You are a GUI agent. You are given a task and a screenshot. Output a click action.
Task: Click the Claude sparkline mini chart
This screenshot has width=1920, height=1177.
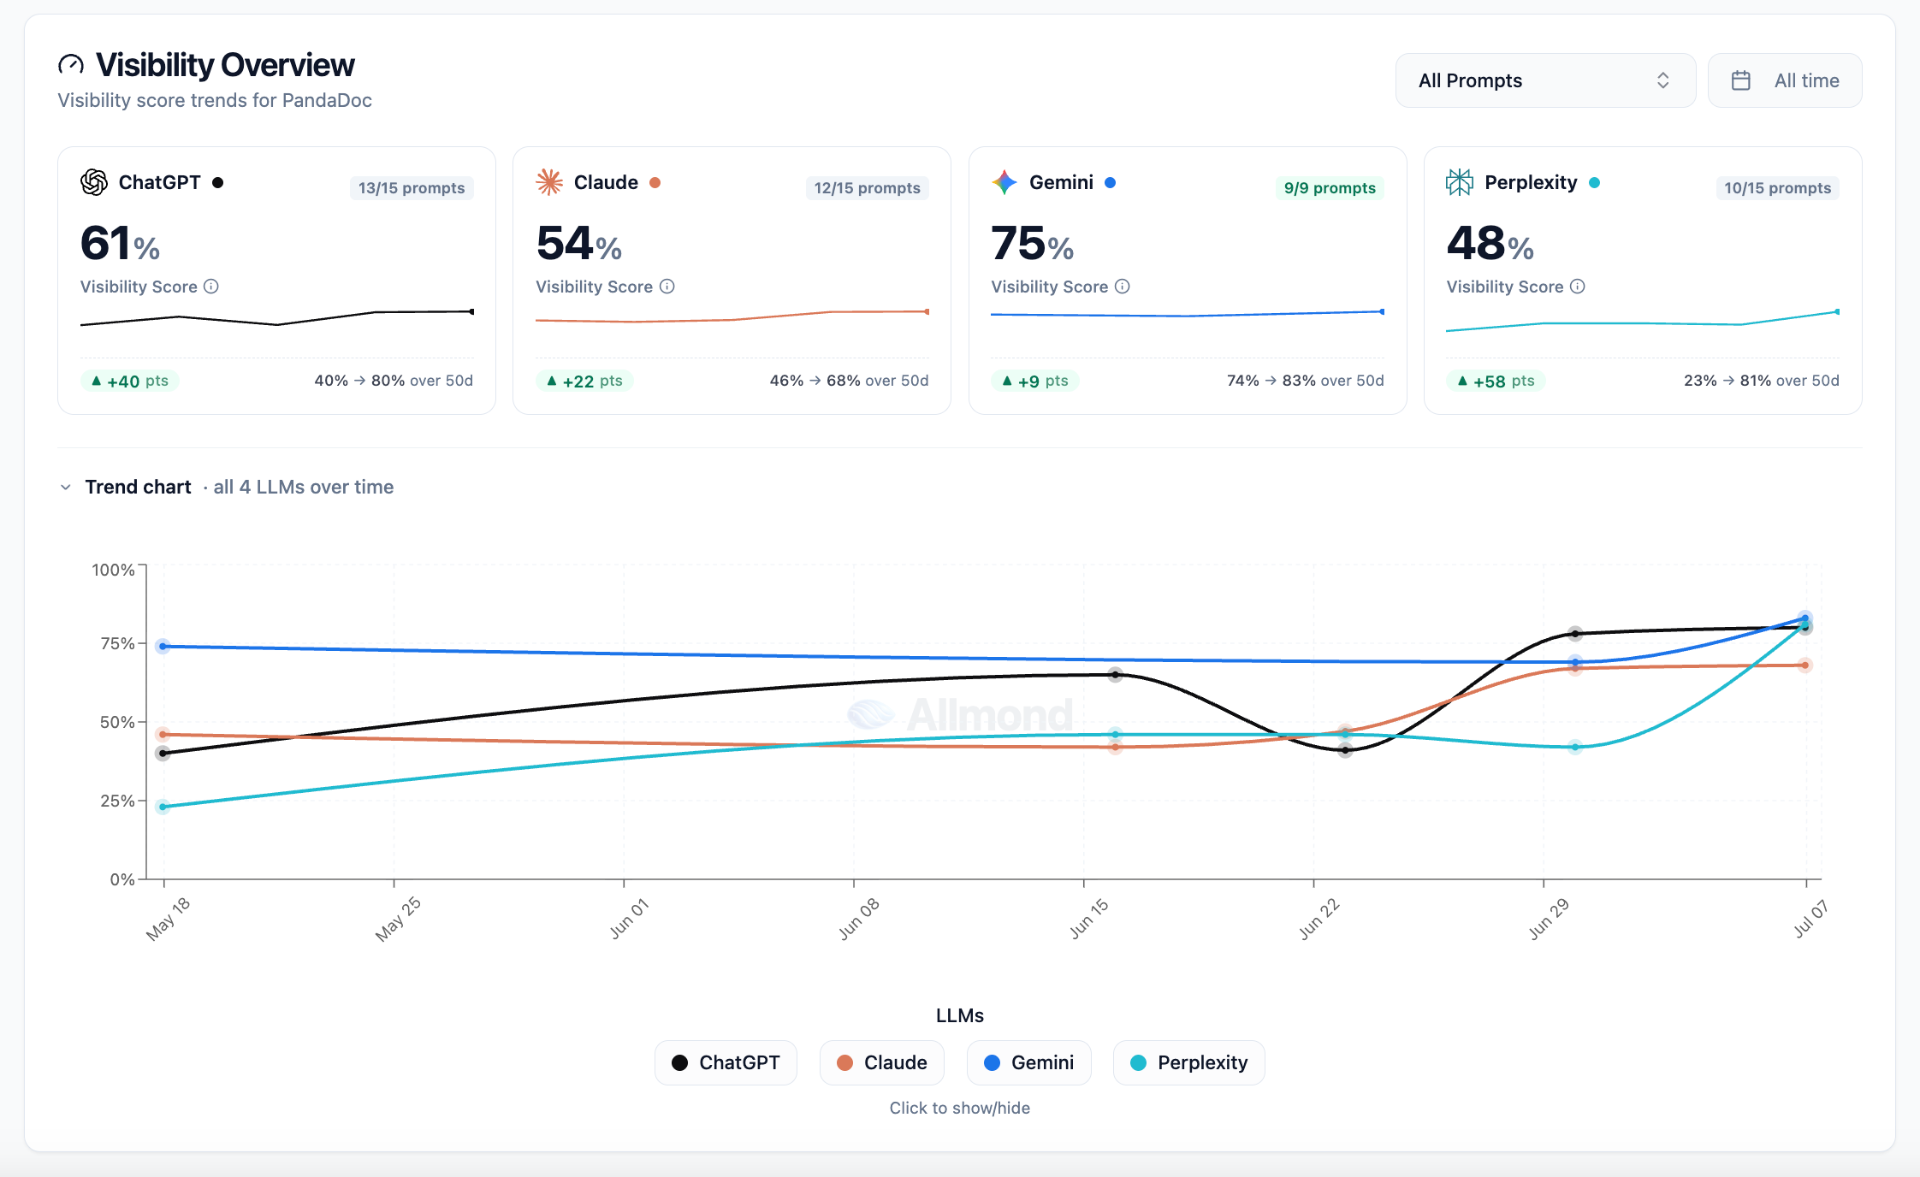pyautogui.click(x=732, y=317)
